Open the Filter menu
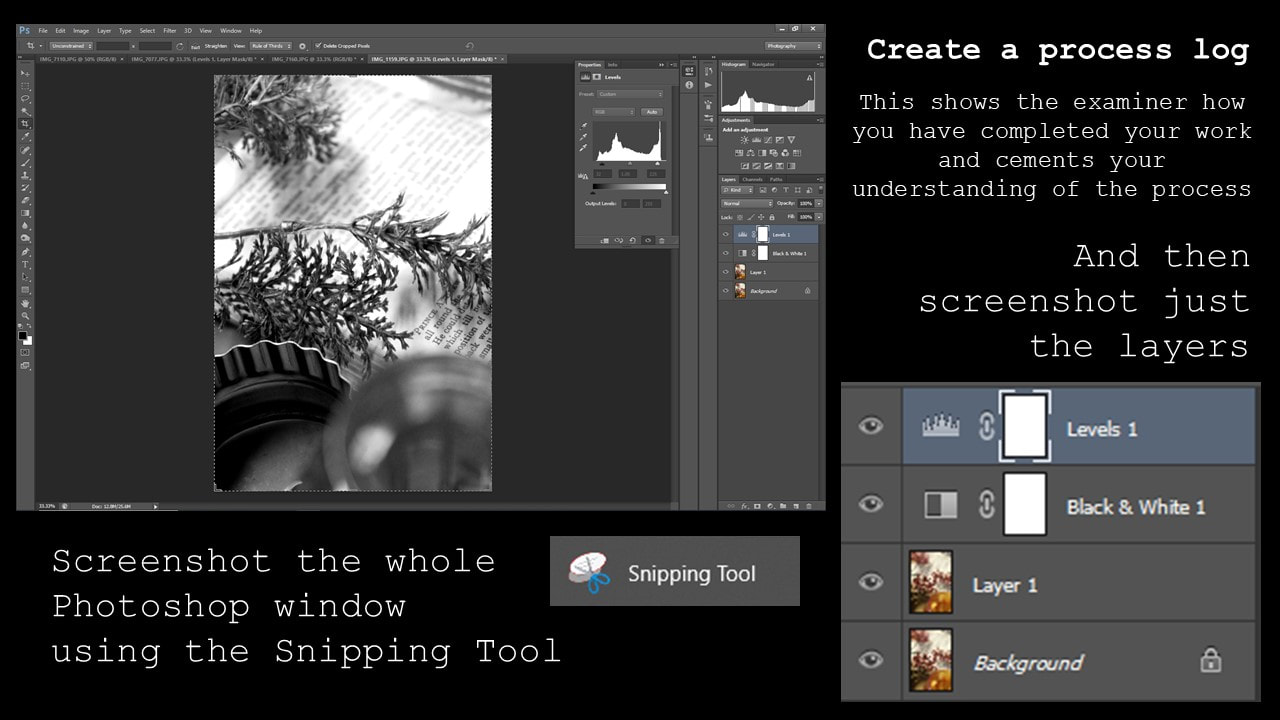The width and height of the screenshot is (1280, 720). 169,31
